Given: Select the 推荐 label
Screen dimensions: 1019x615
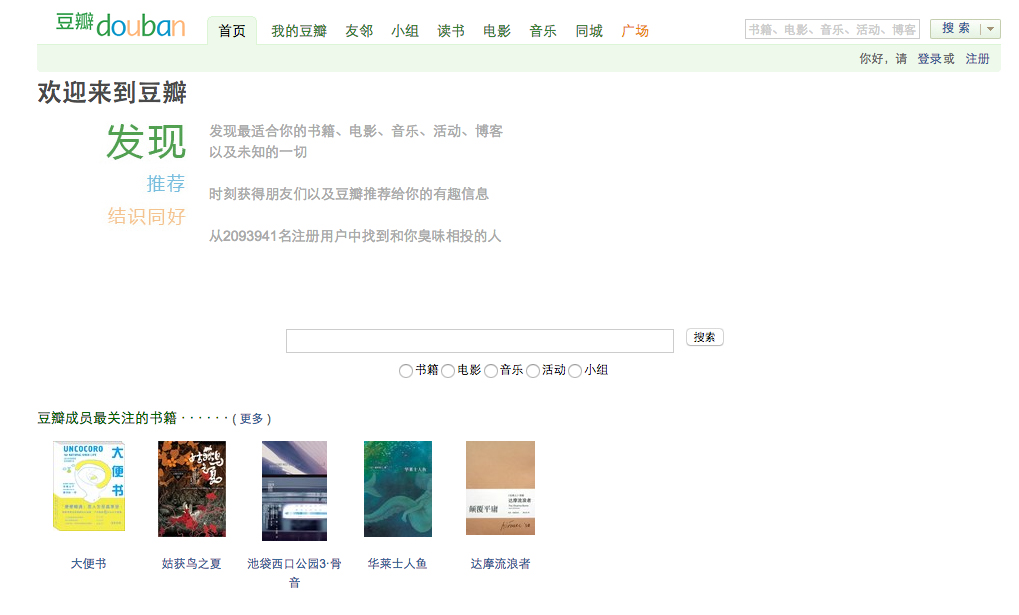Looking at the screenshot, I should tap(166, 184).
